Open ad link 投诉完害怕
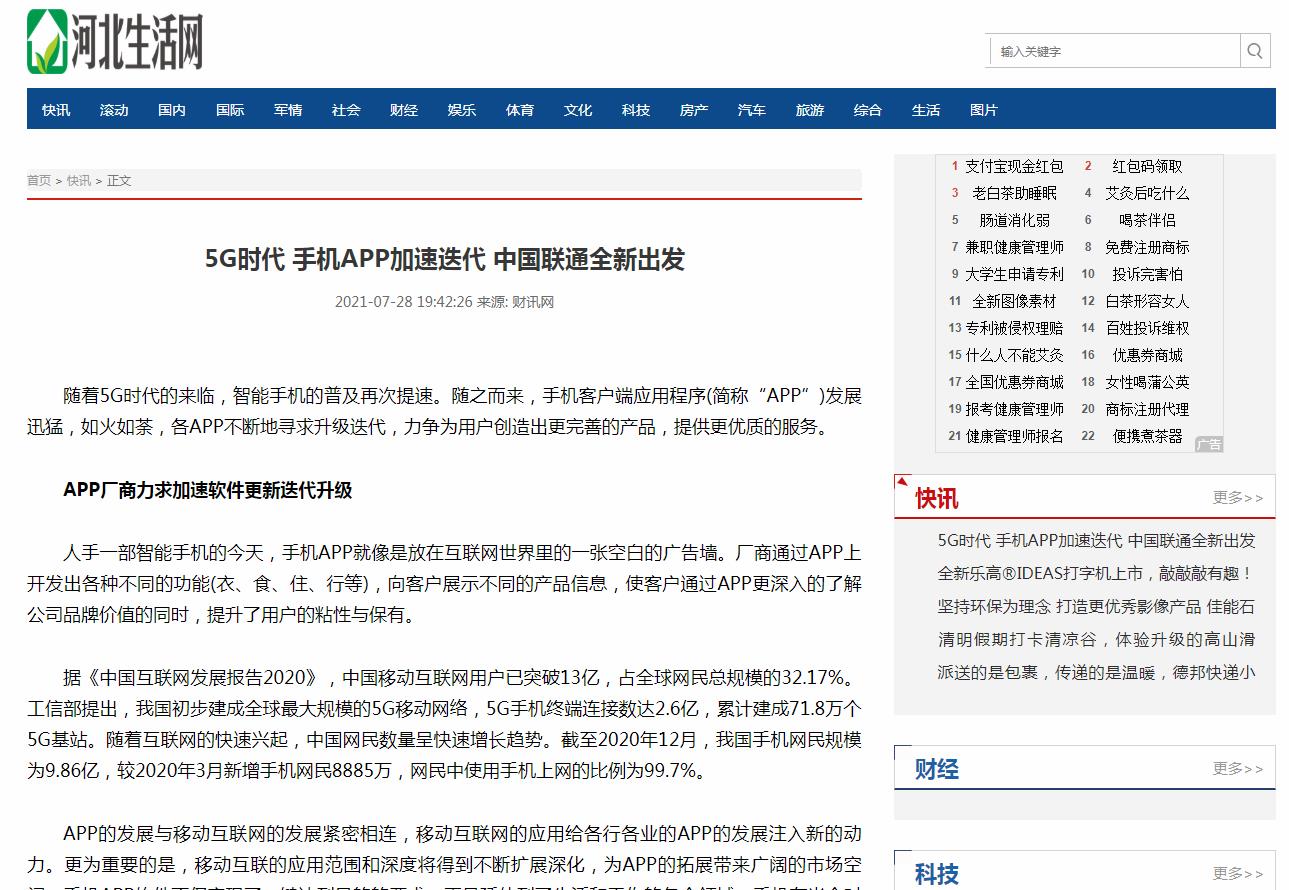1289x890 pixels. click(x=1147, y=274)
